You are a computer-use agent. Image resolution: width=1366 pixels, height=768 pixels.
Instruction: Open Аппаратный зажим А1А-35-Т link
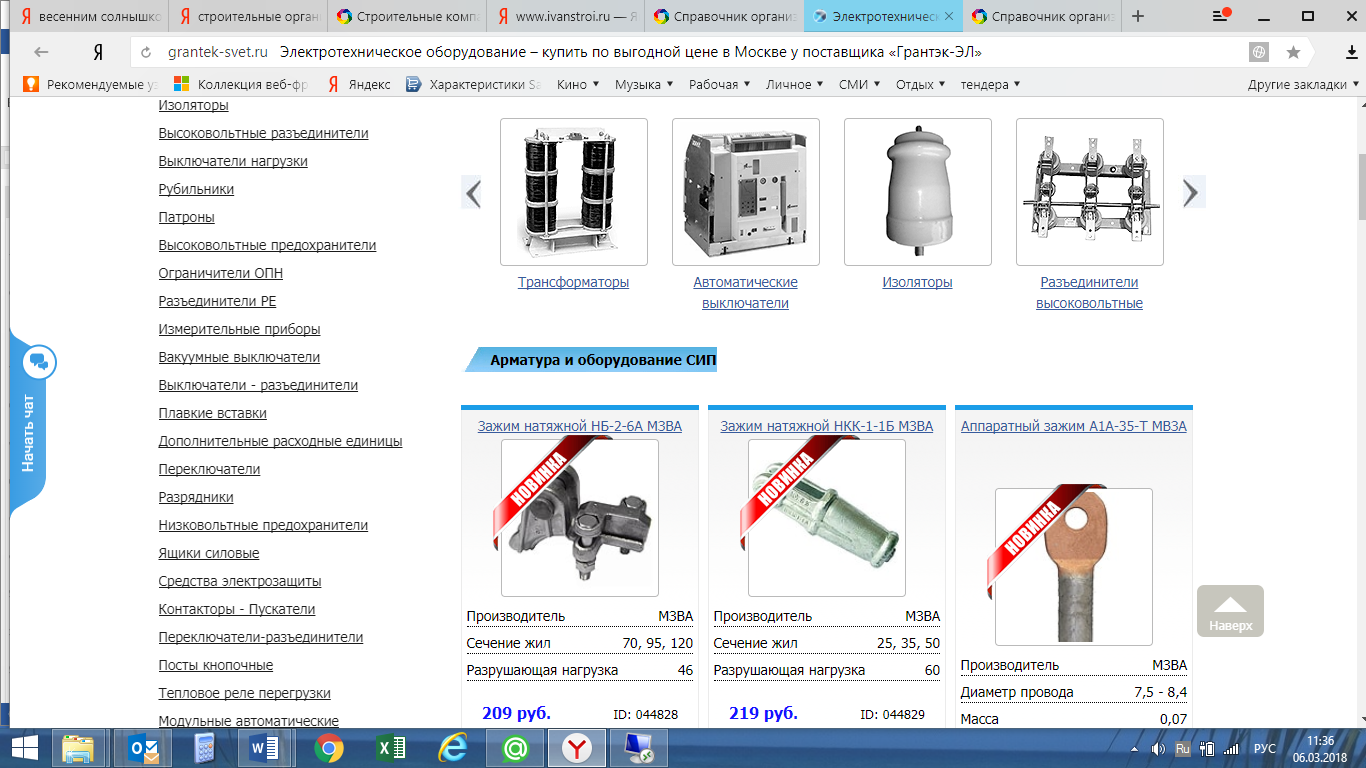(x=1073, y=426)
